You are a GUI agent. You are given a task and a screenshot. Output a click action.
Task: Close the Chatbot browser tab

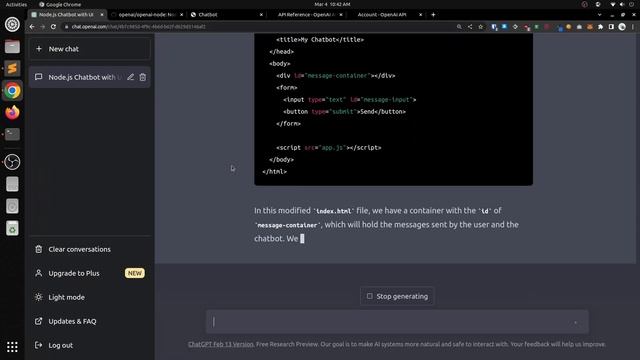[x=261, y=15]
